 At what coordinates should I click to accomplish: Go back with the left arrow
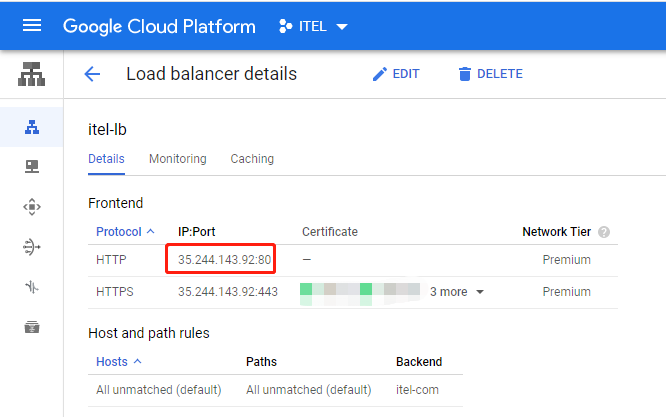tap(92, 74)
